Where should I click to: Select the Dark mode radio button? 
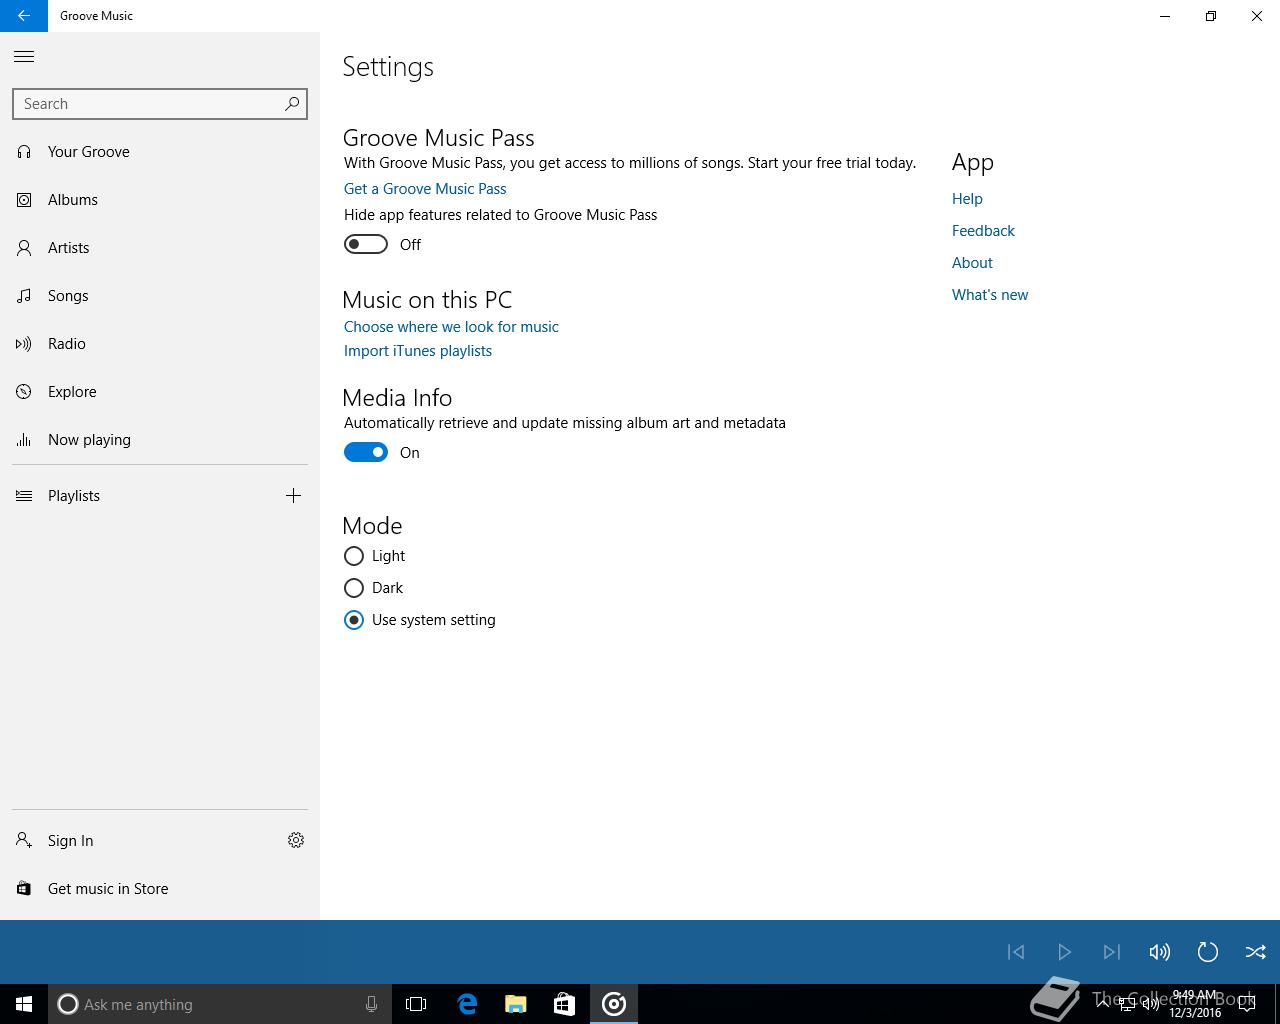pos(354,588)
